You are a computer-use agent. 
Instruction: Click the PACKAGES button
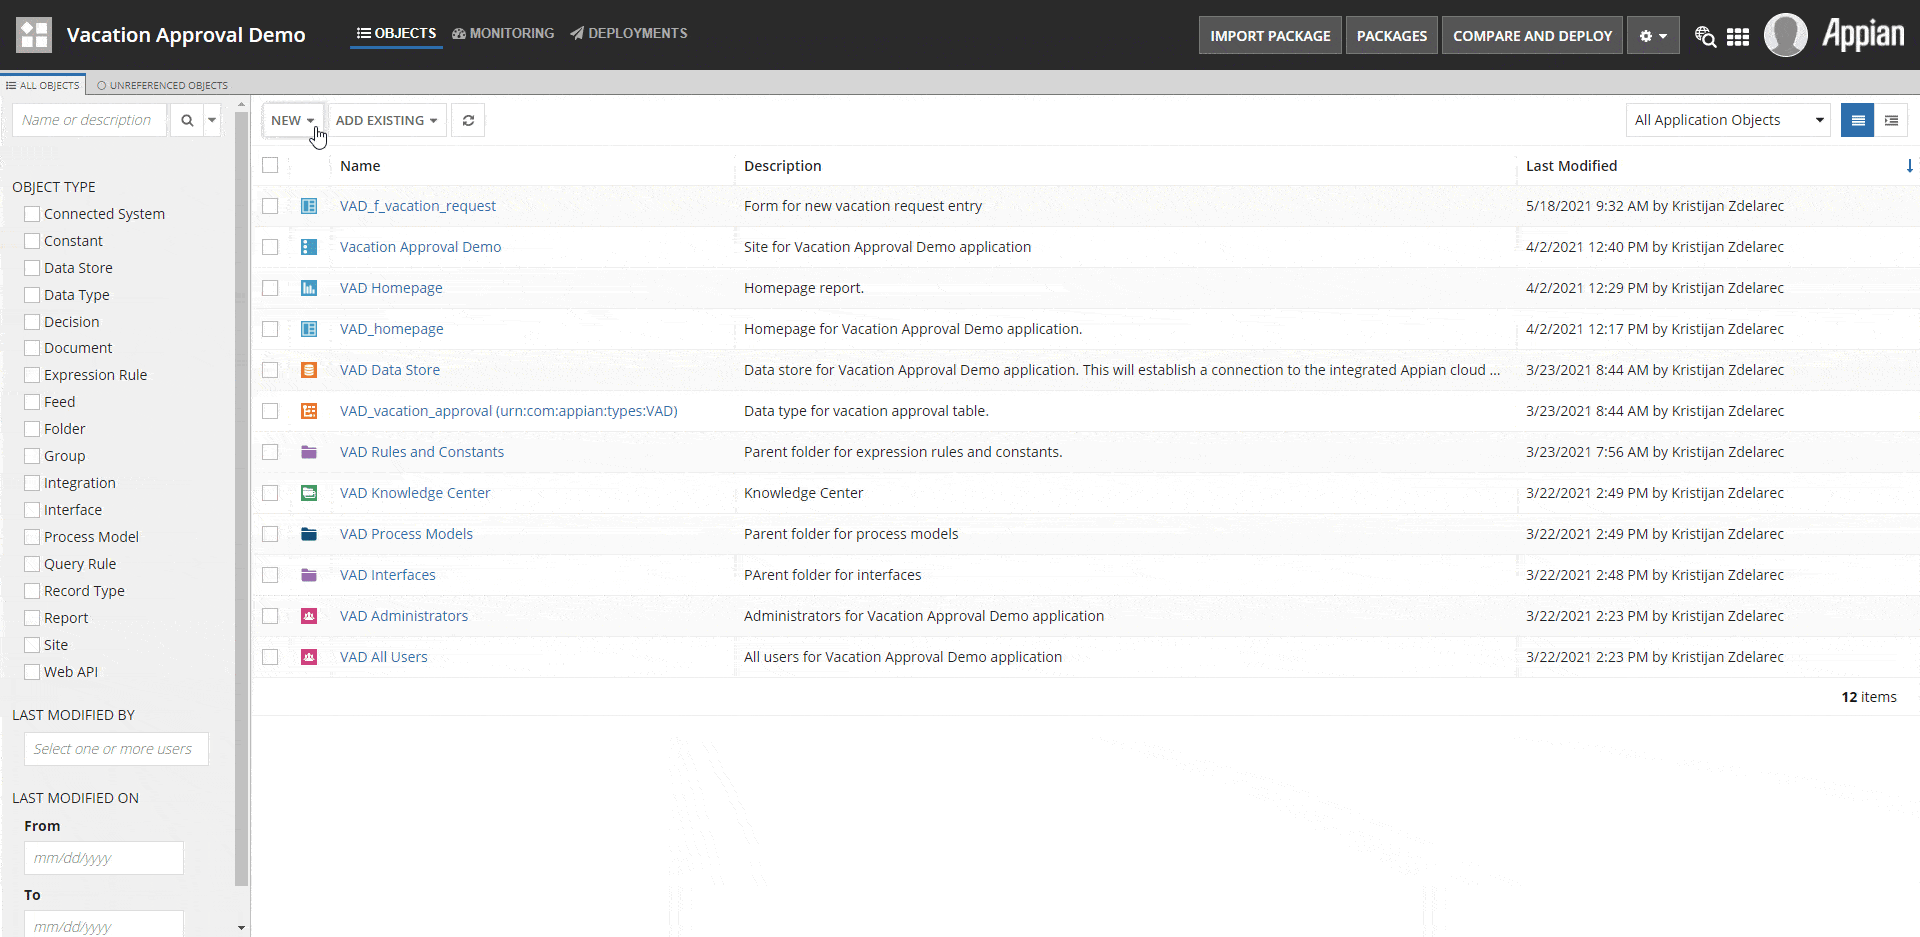point(1392,35)
